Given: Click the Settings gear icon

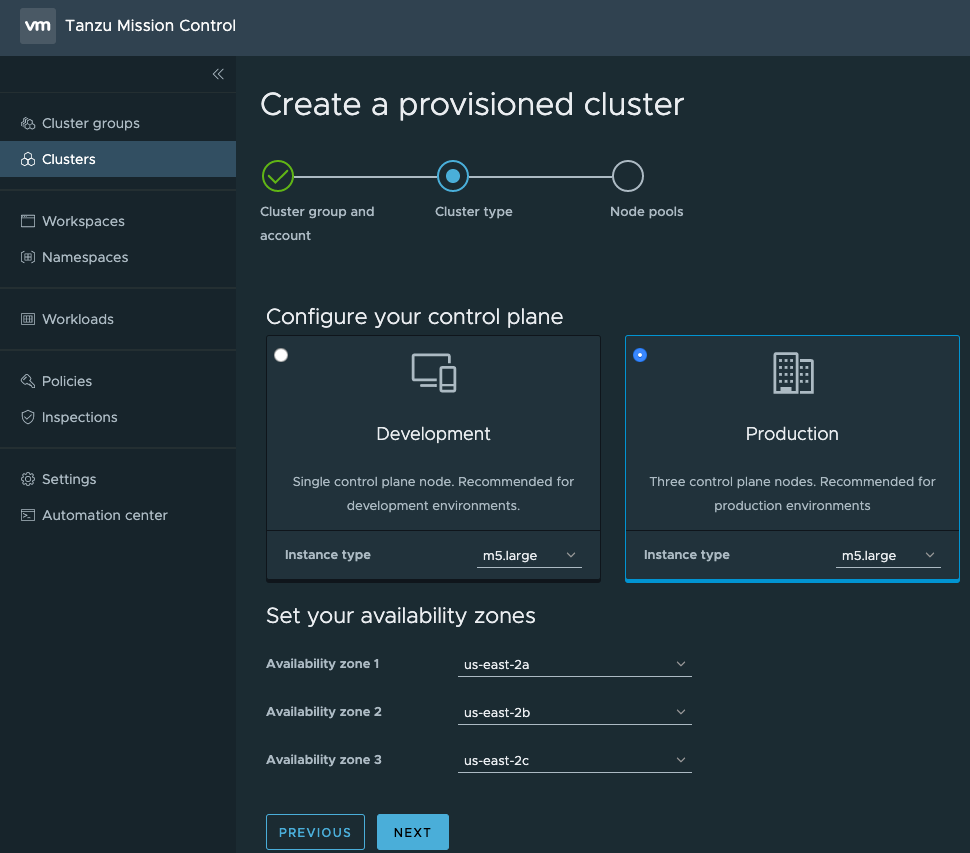Looking at the screenshot, I should point(28,479).
